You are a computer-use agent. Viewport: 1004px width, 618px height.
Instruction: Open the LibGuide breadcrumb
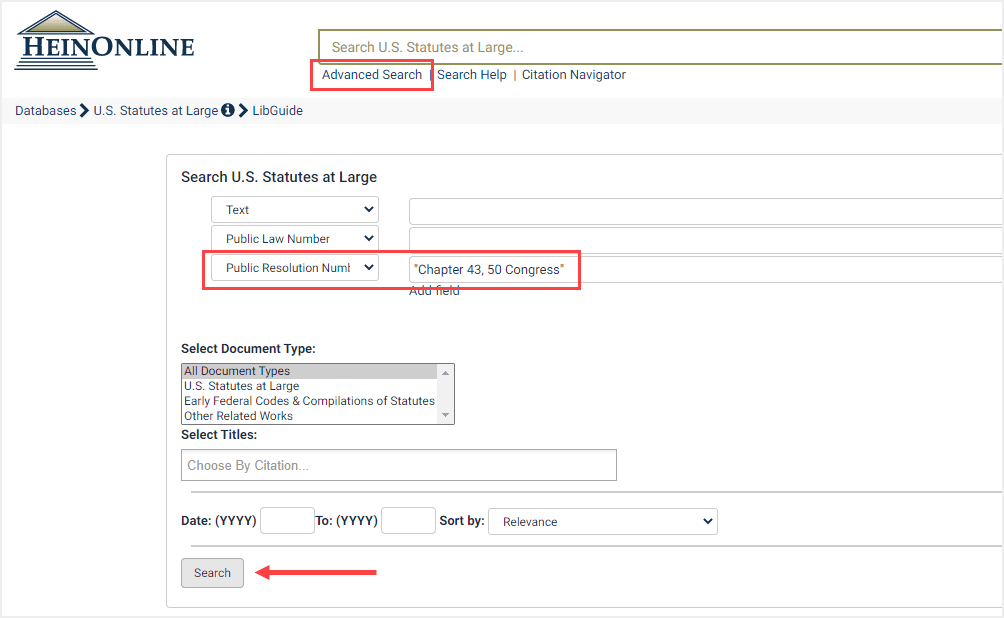pyautogui.click(x=277, y=110)
